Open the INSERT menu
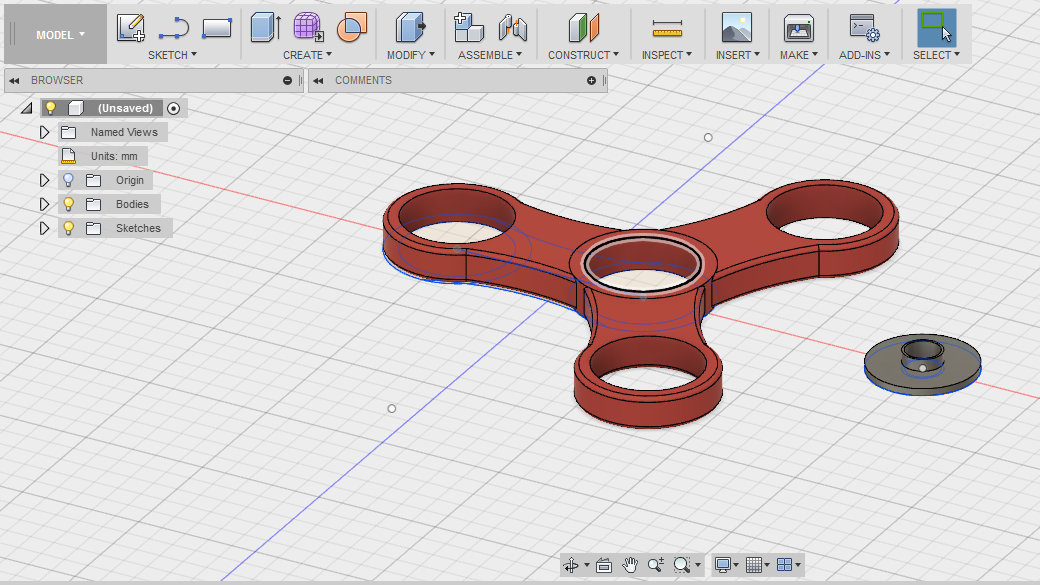 tap(738, 55)
